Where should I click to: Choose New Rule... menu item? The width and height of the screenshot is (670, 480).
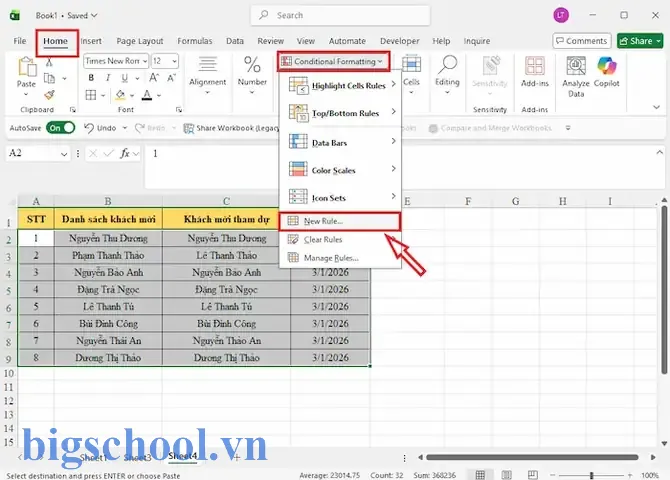pyautogui.click(x=340, y=221)
